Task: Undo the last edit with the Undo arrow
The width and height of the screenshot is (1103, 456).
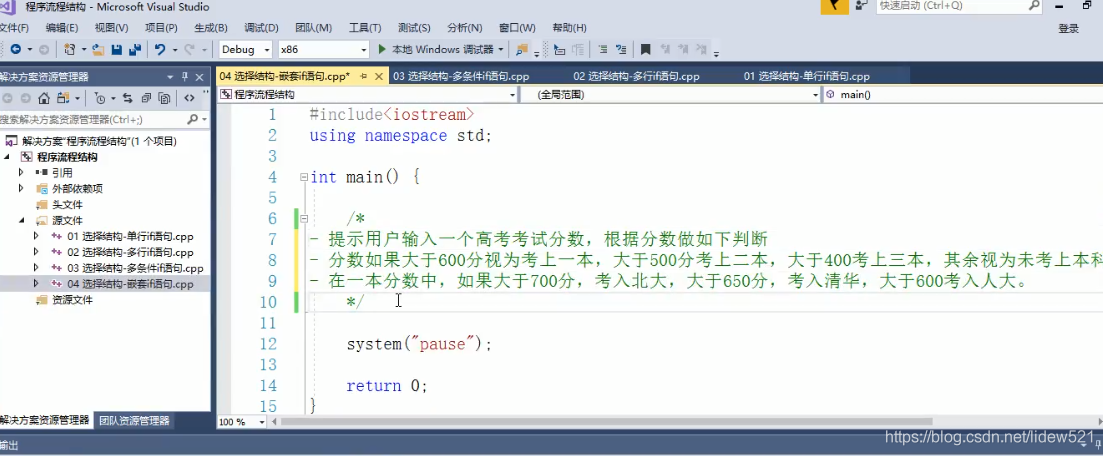Action: (160, 49)
